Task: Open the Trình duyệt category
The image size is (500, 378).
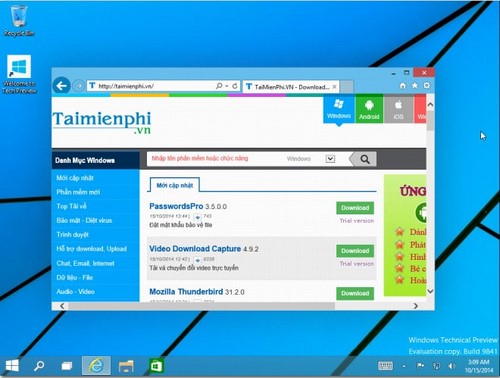Action: tap(72, 235)
